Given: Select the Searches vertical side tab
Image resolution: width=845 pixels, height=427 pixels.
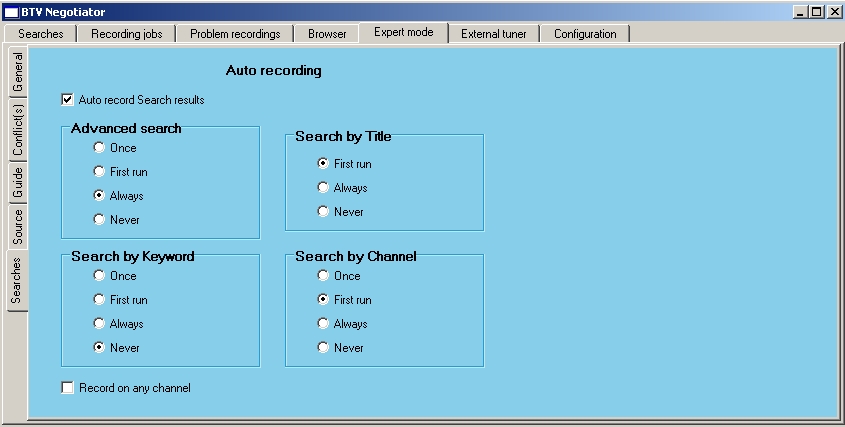Looking at the screenshot, I should [16, 280].
